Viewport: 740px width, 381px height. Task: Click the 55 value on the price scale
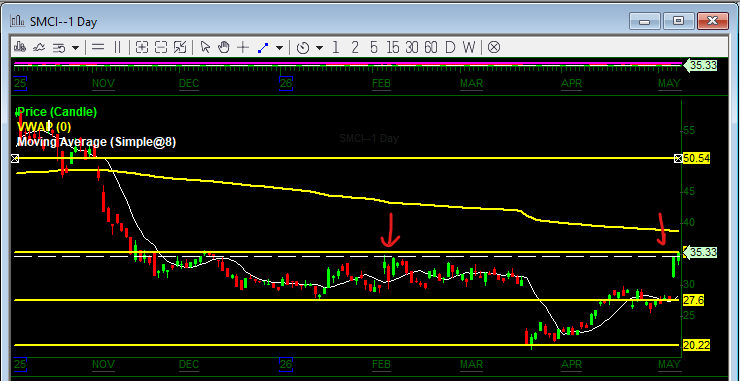(x=689, y=130)
